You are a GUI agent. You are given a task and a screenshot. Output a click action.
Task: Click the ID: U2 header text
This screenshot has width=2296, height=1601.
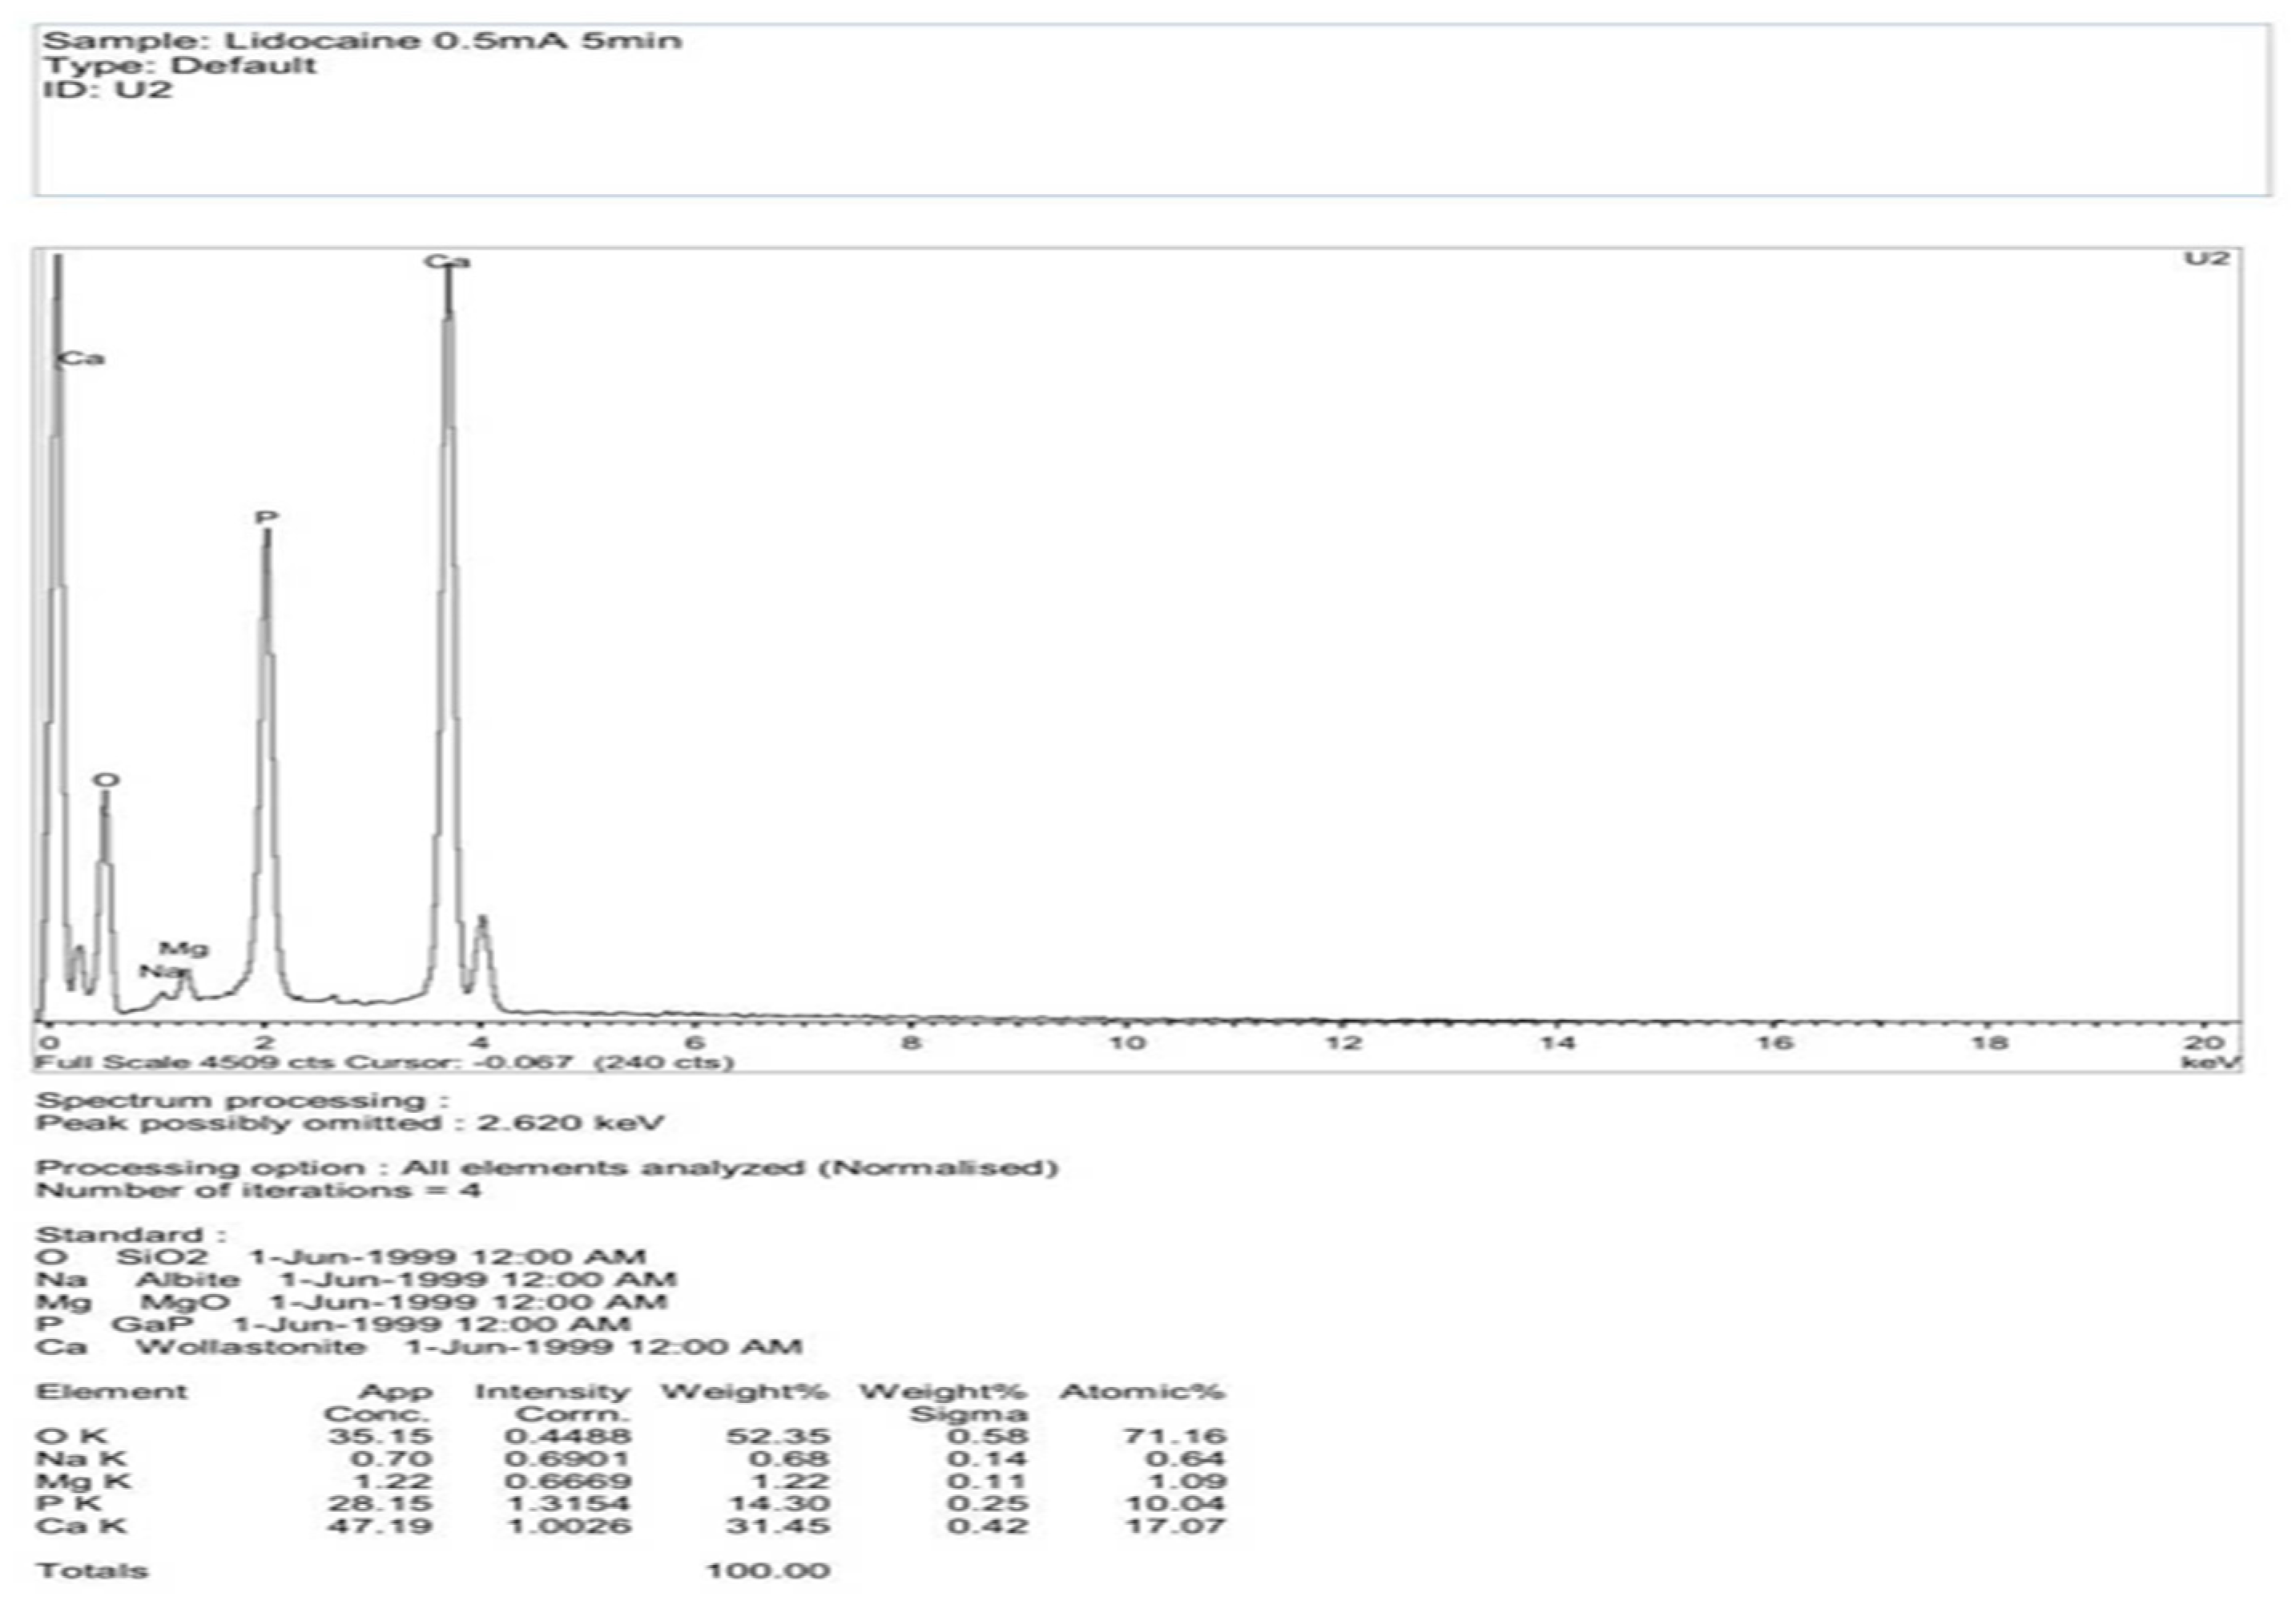tap(107, 90)
